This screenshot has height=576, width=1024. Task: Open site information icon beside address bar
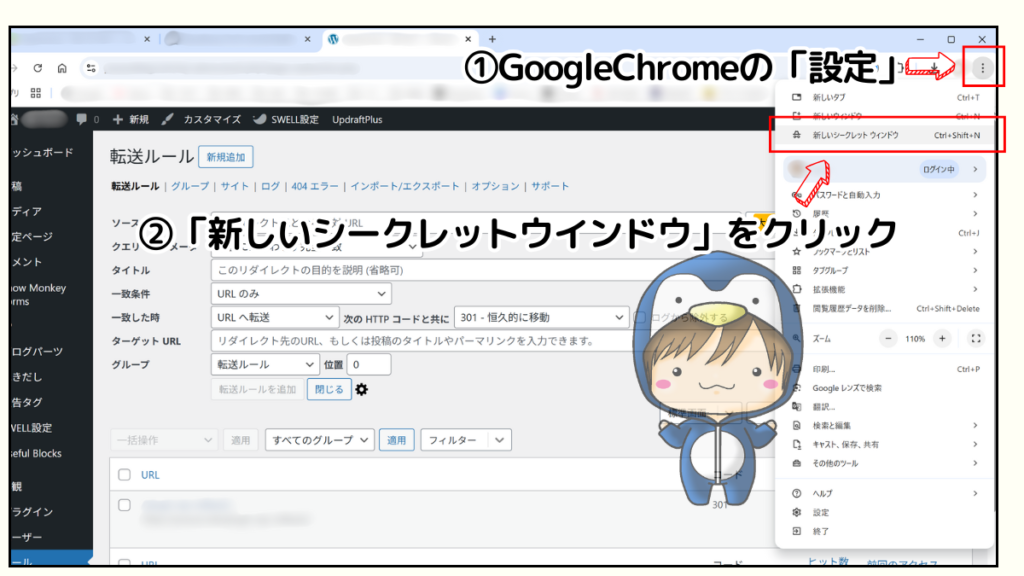coord(91,68)
